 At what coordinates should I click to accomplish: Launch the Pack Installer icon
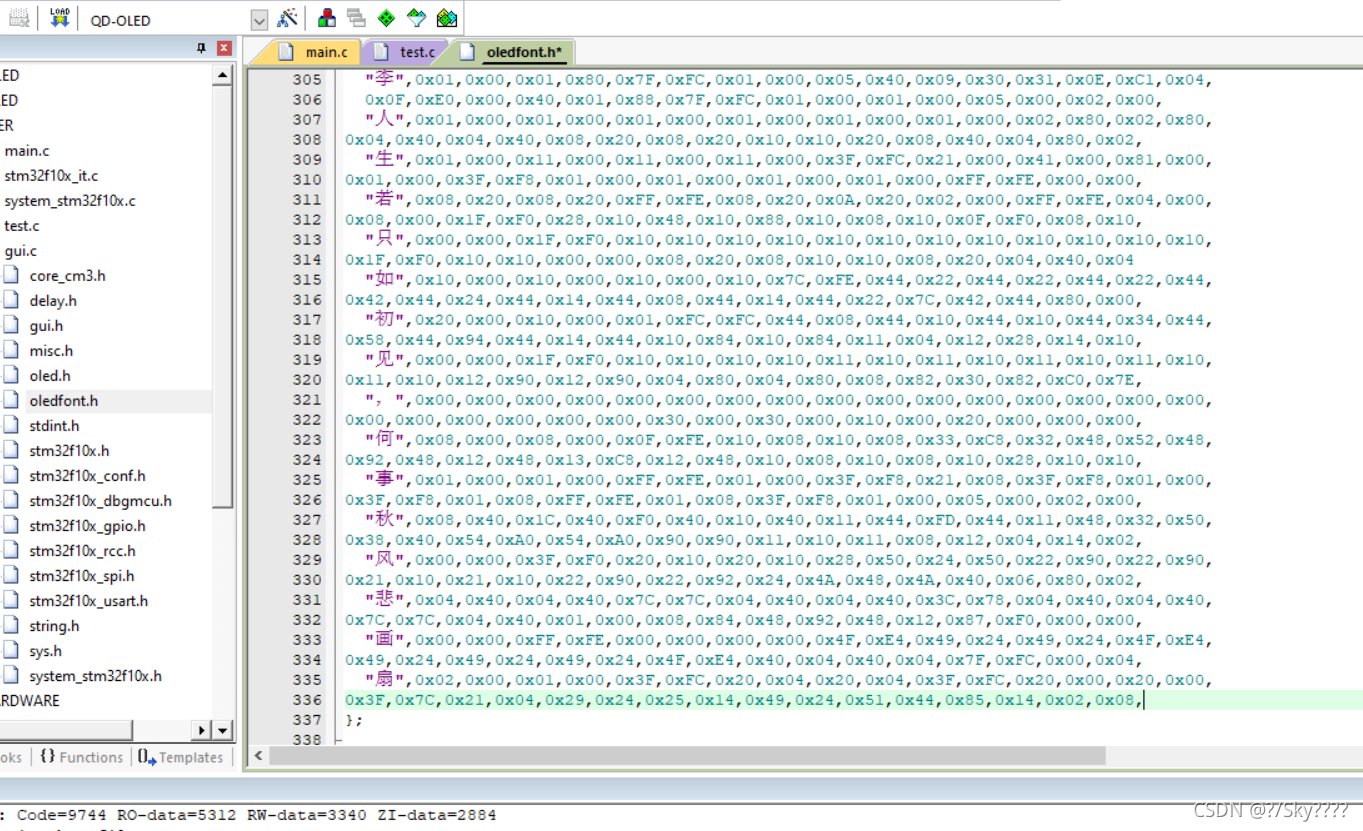446,18
